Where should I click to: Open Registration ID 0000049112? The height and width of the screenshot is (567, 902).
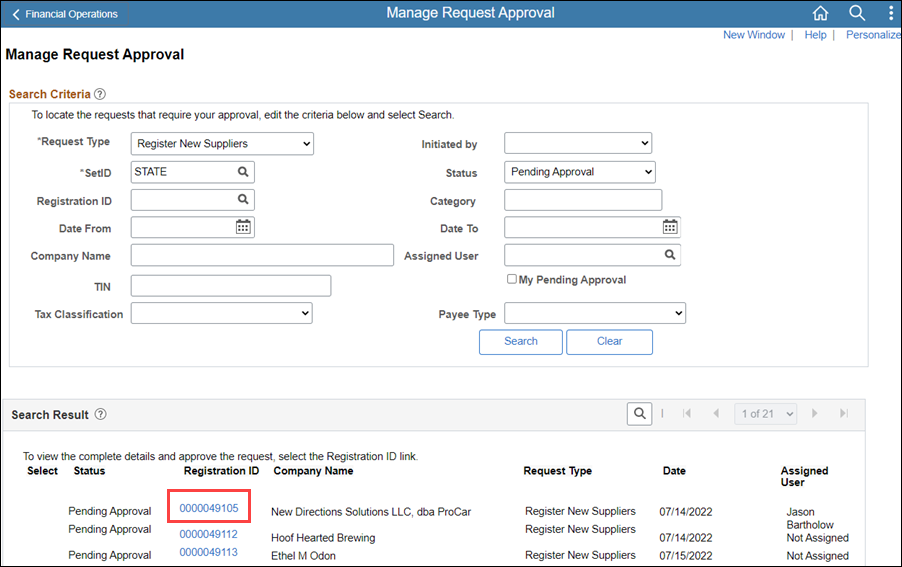click(208, 534)
